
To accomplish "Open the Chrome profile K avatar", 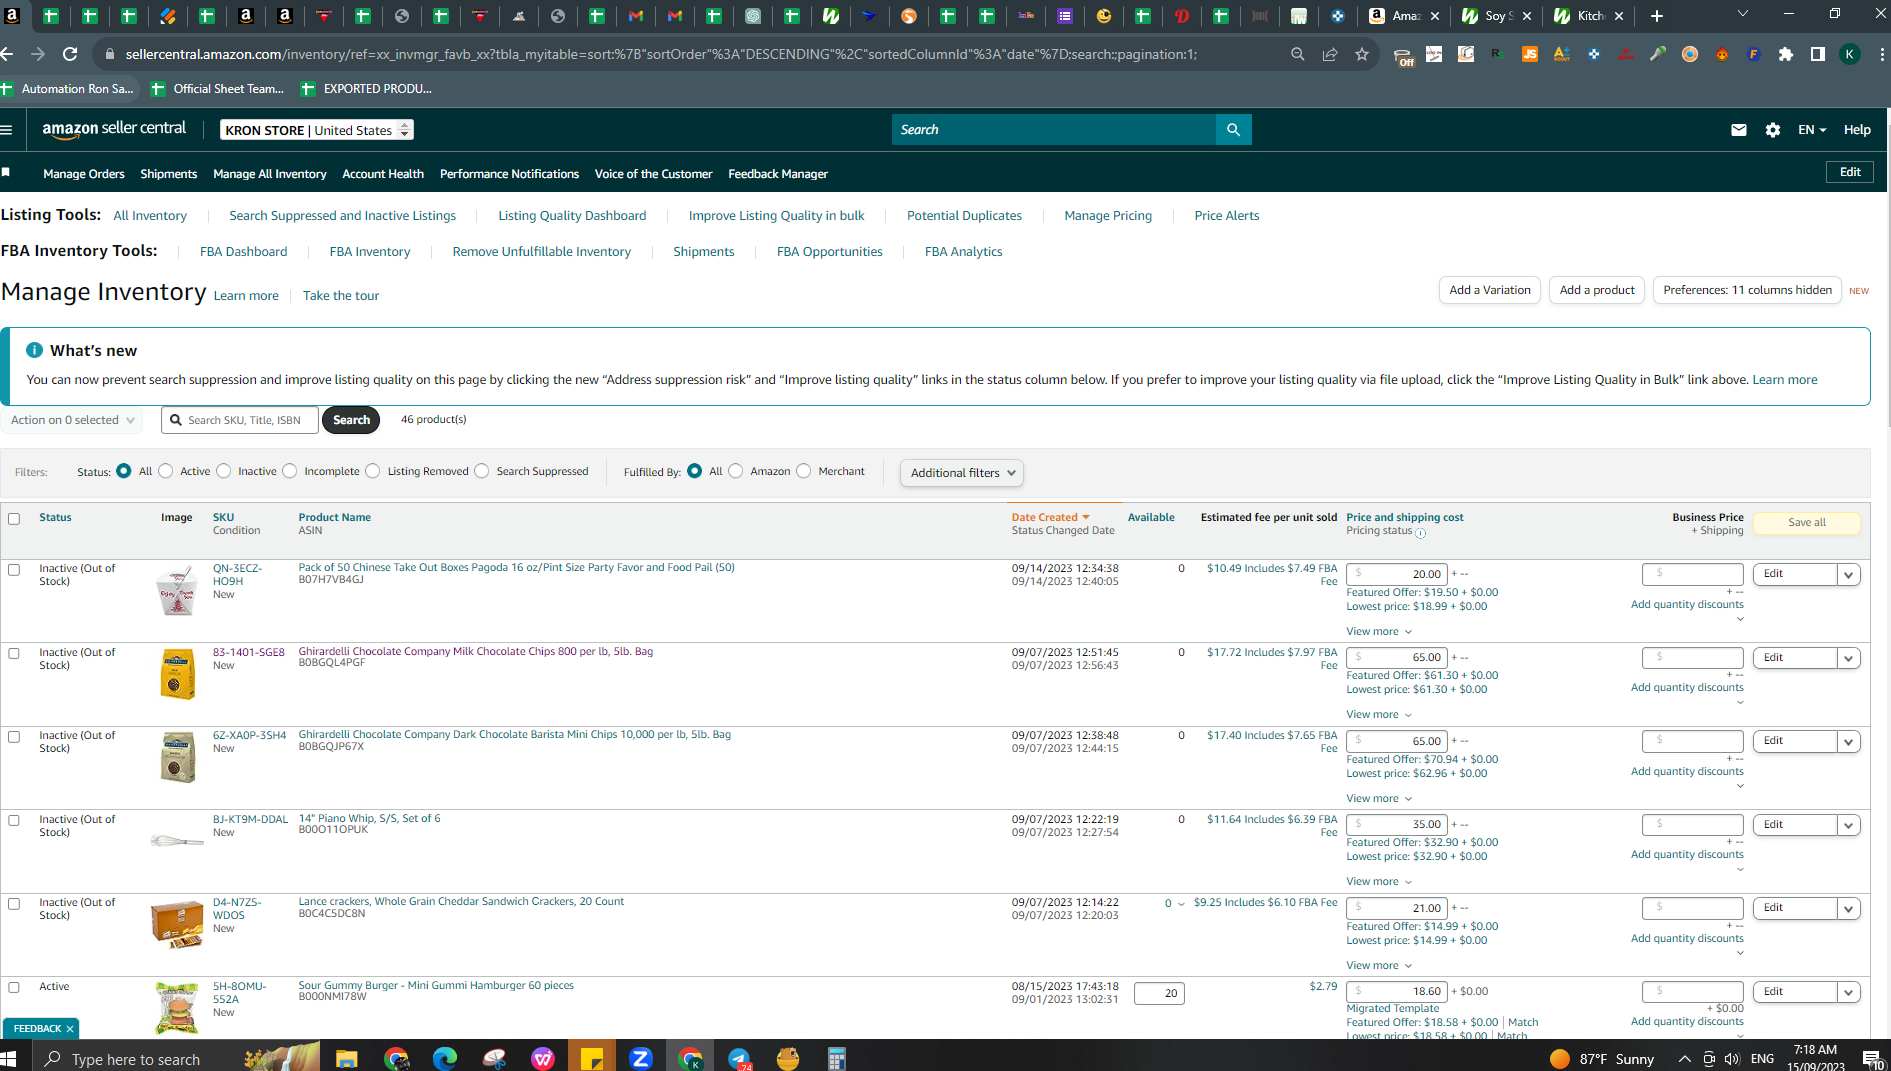I will pyautogui.click(x=1850, y=54).
